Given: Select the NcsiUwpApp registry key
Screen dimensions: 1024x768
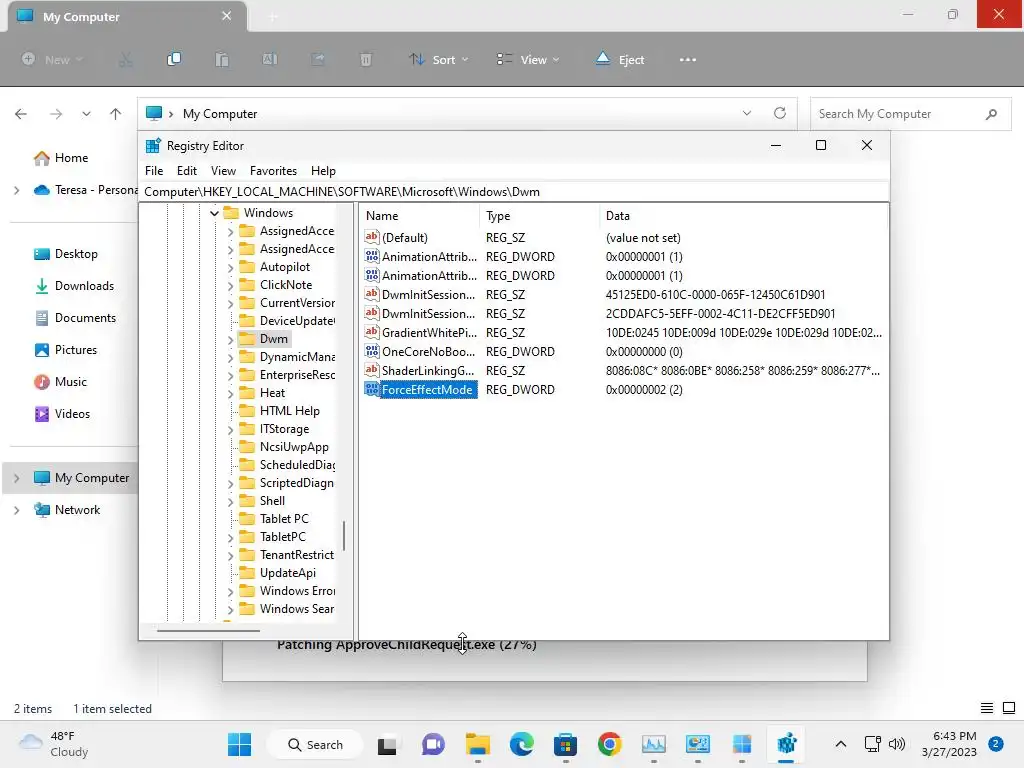Looking at the screenshot, I should [x=294, y=447].
